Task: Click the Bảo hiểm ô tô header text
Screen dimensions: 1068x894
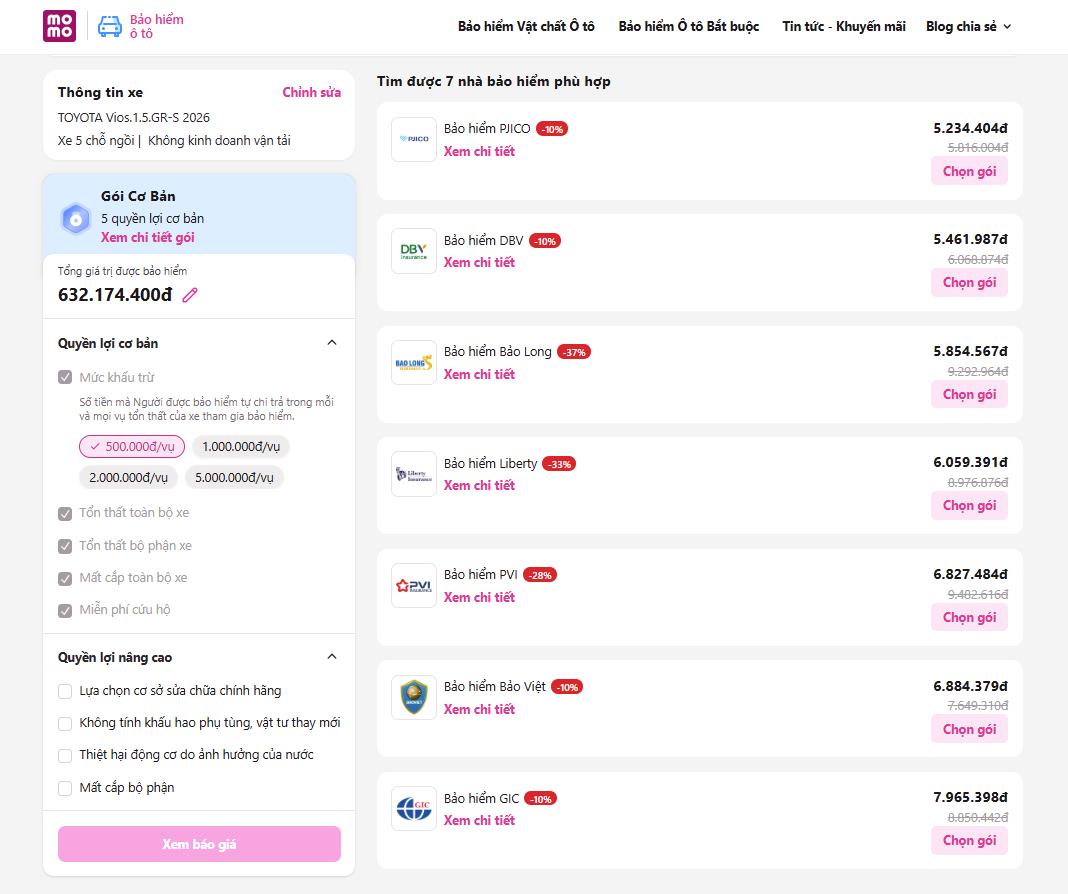Action: point(157,27)
